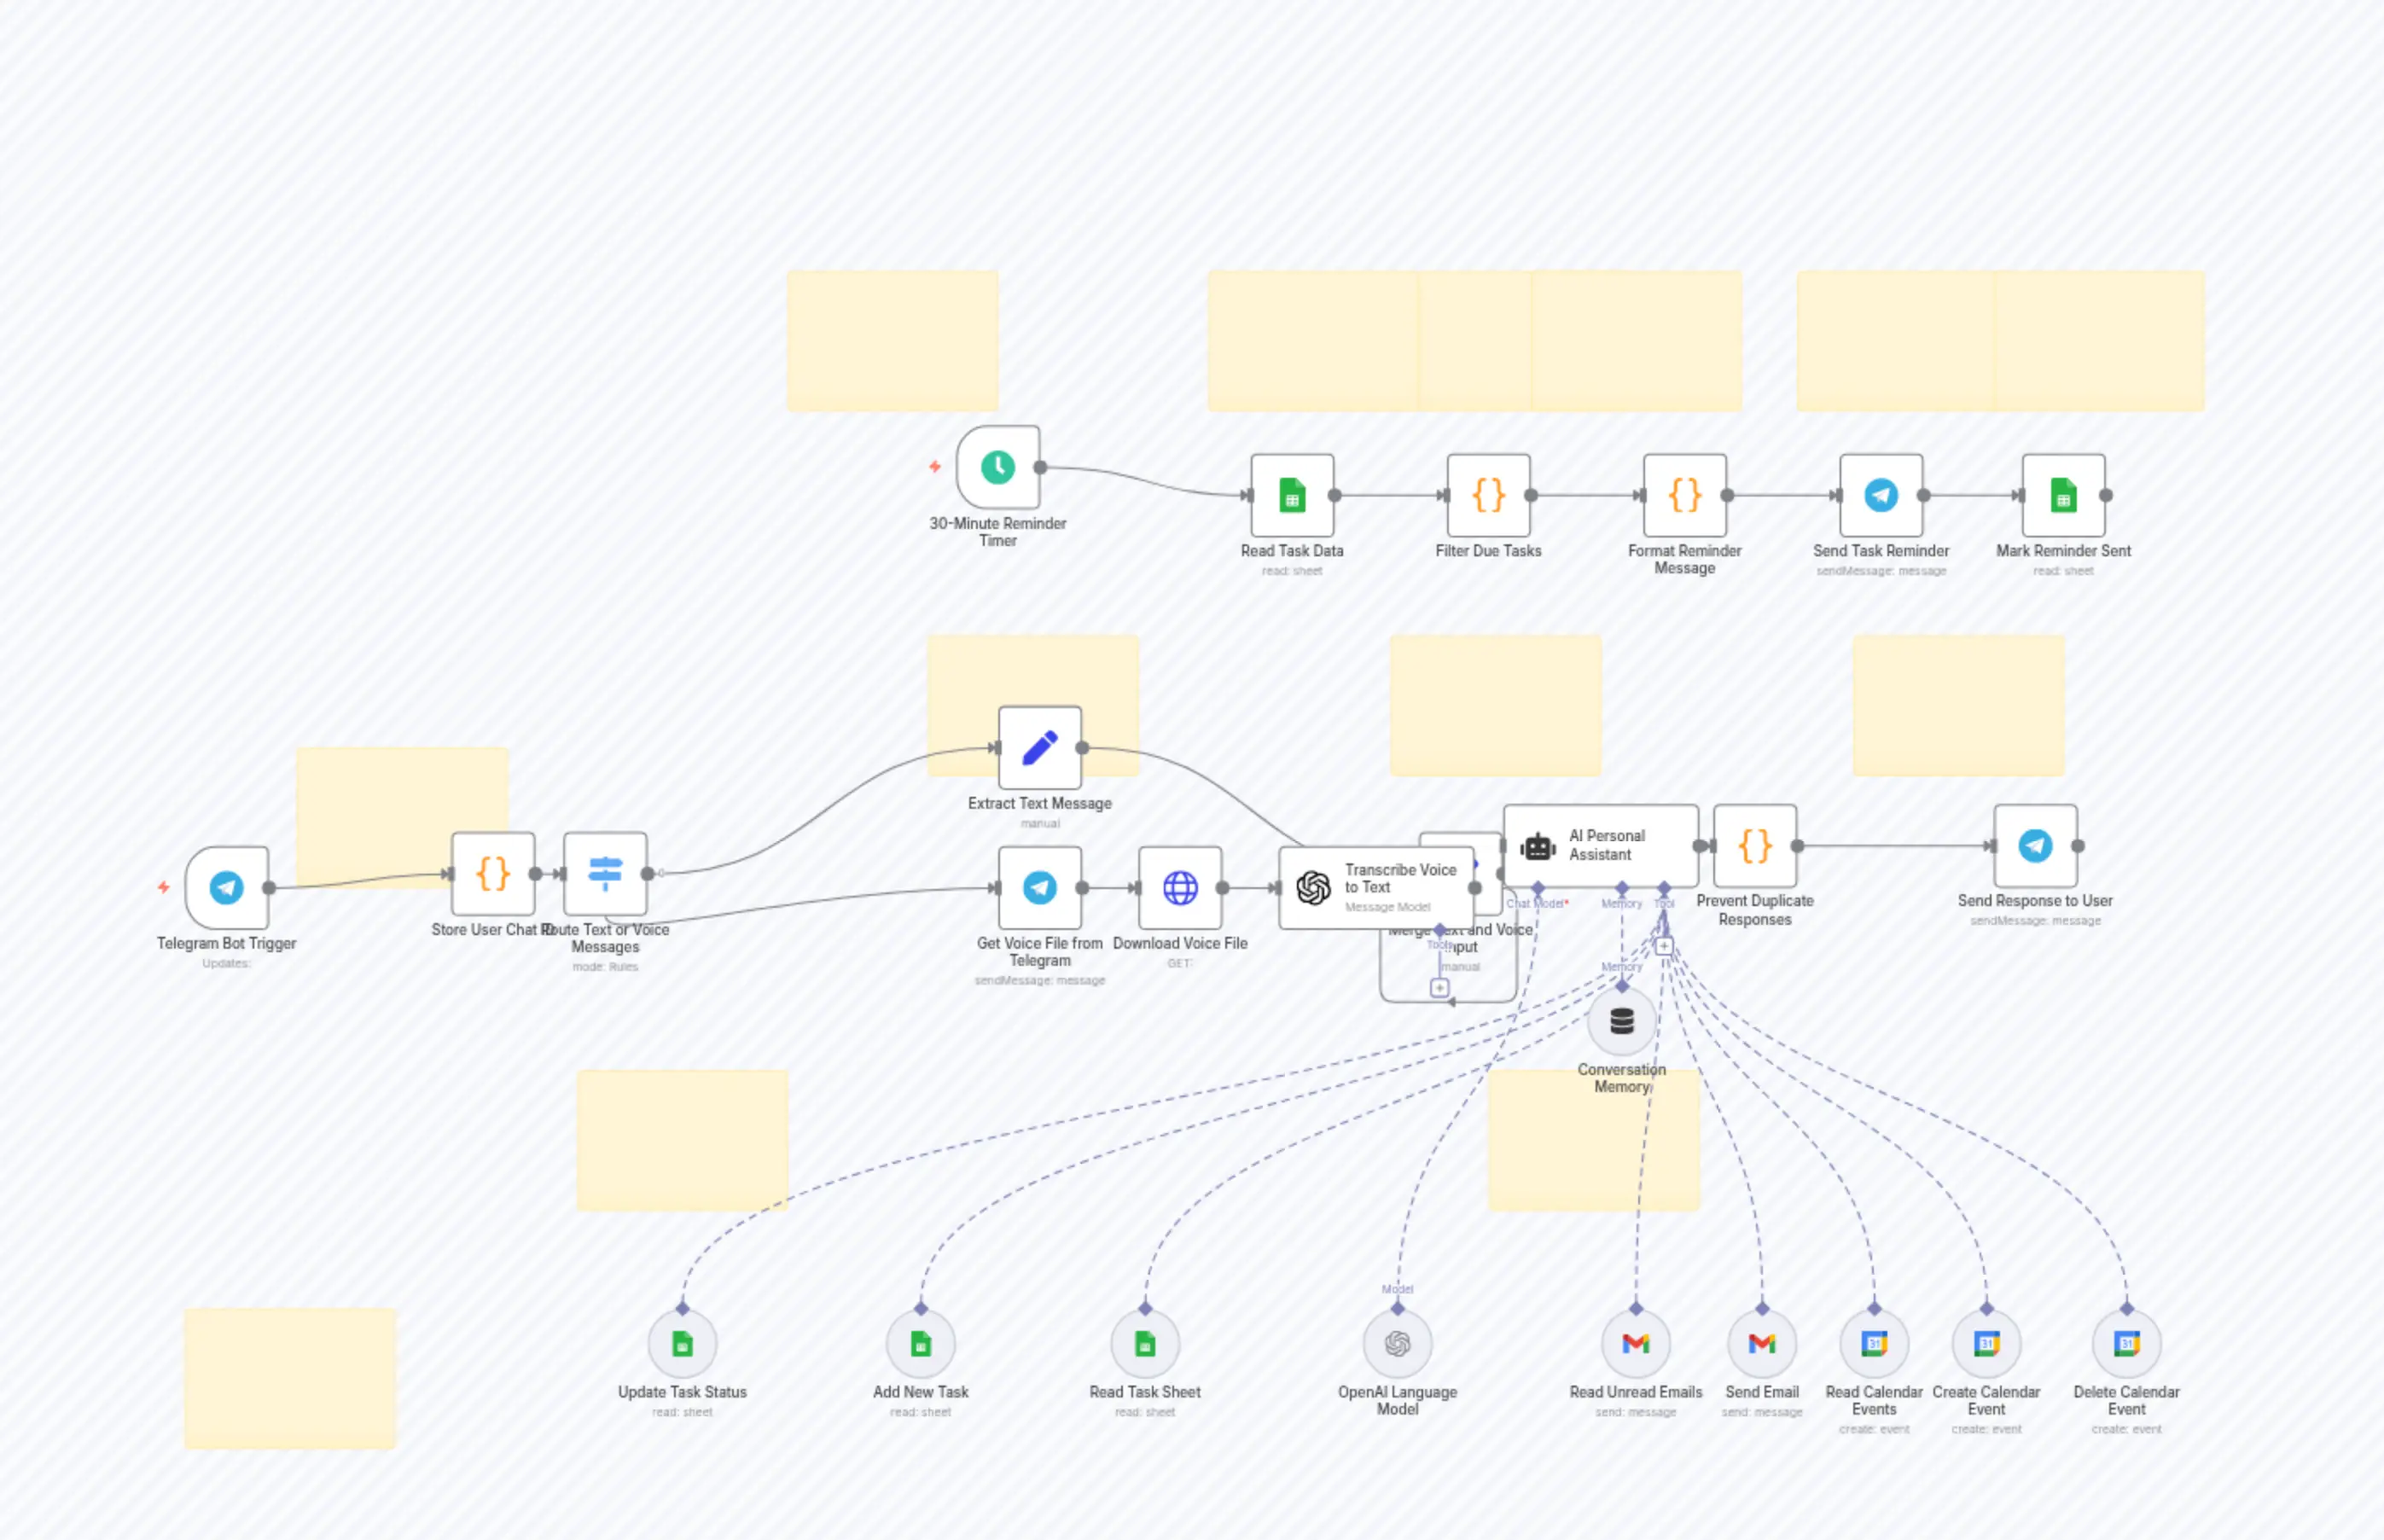Select the Conversation Memory database icon

click(1621, 1021)
